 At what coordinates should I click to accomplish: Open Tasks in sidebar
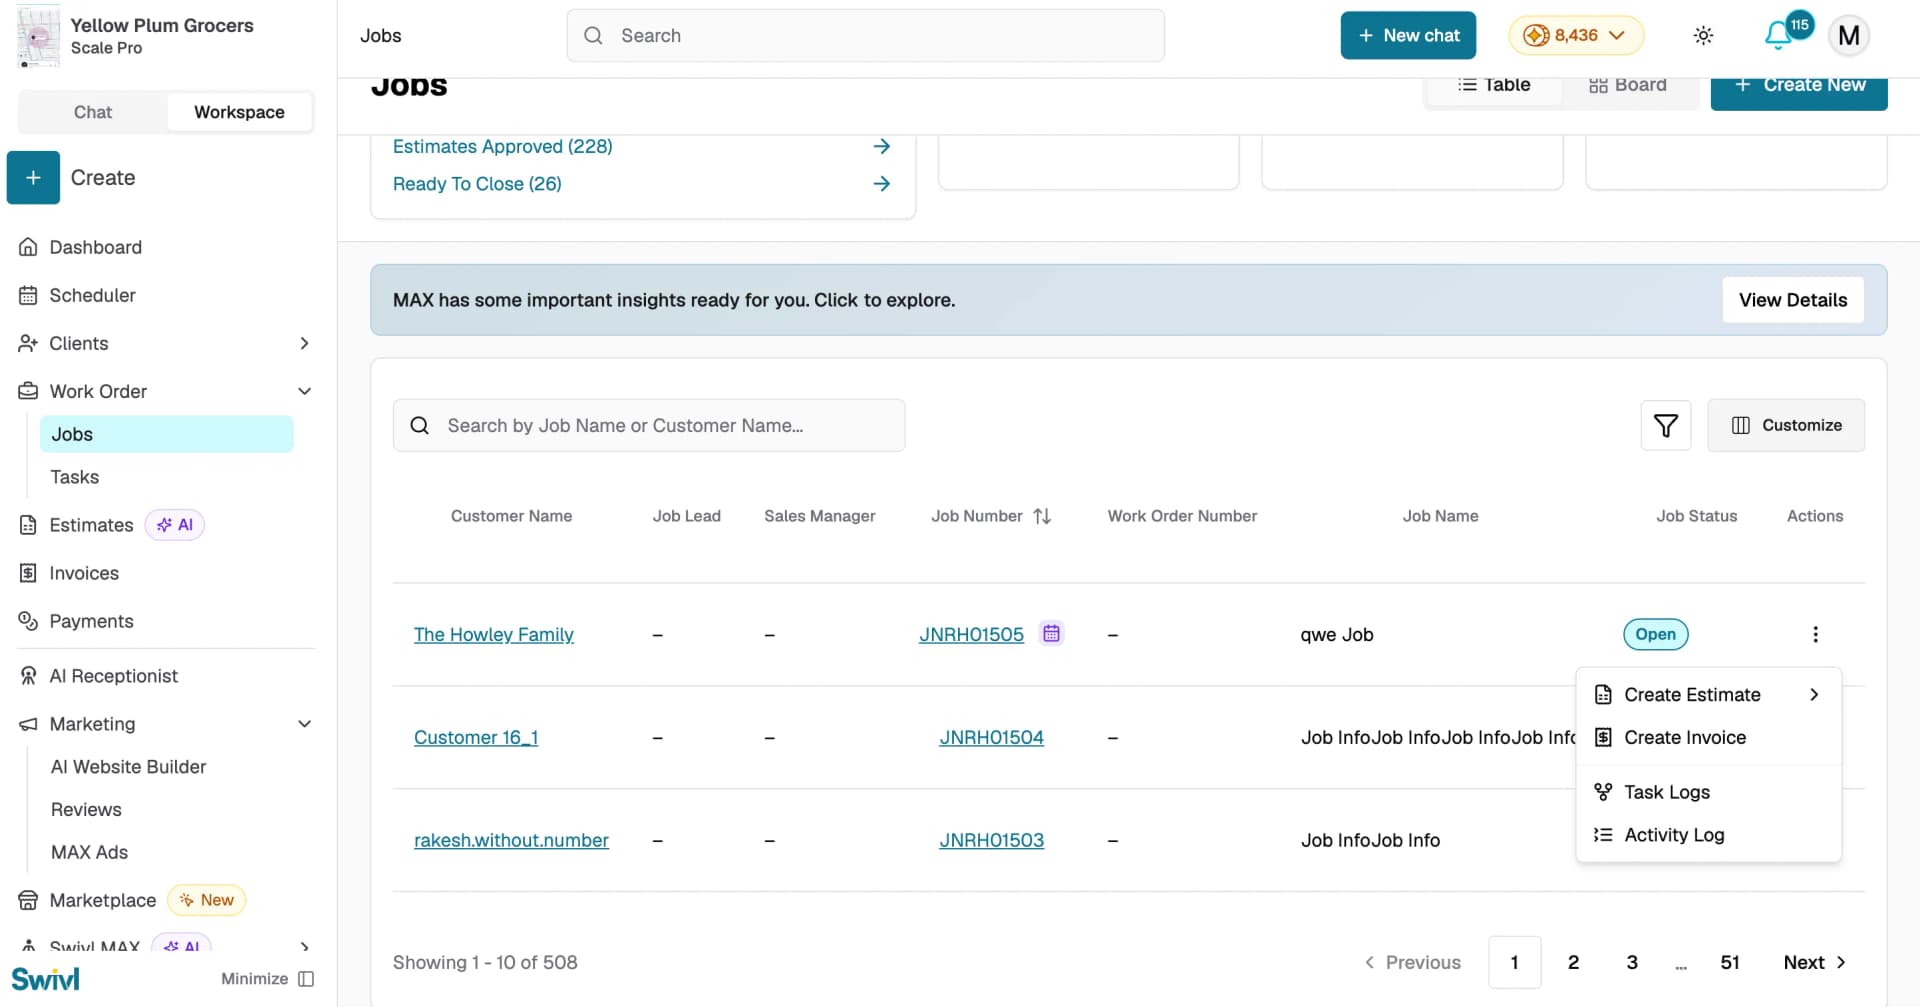point(75,477)
